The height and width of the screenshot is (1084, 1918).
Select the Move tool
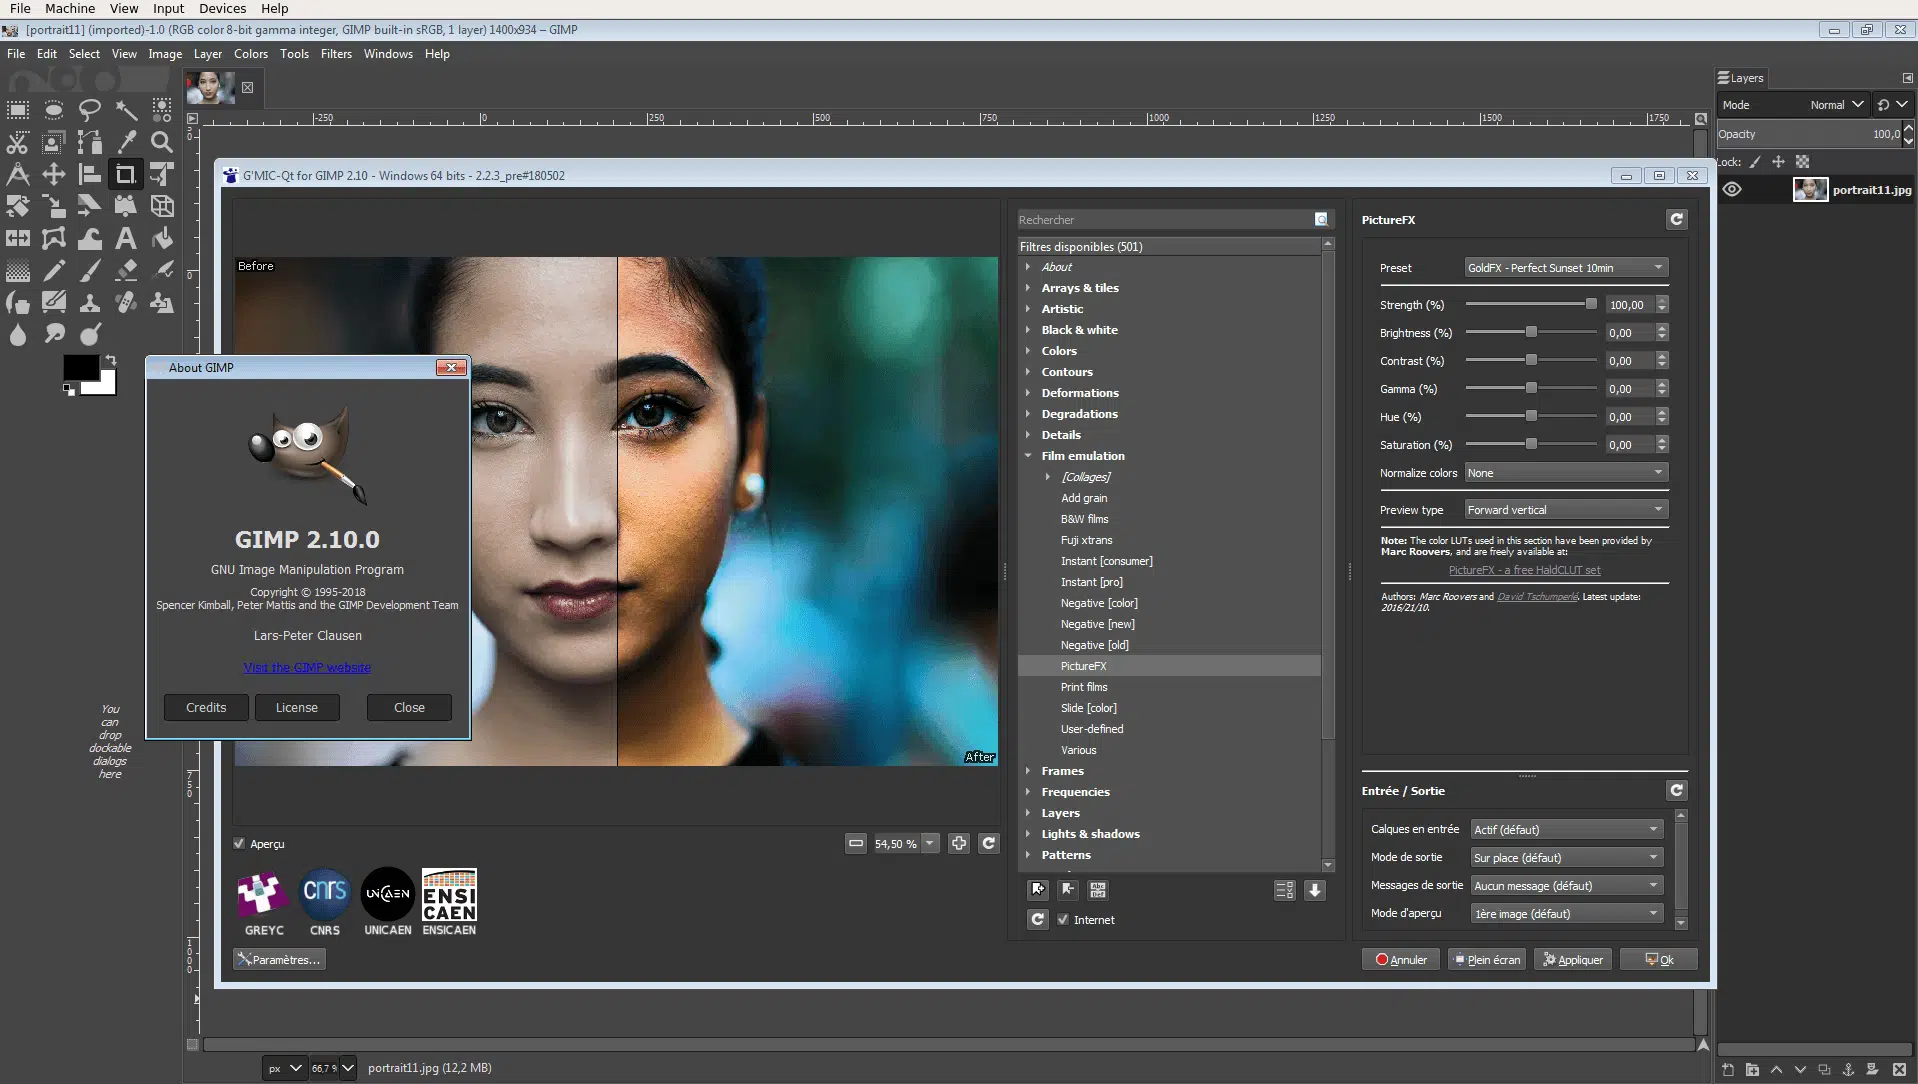53,174
